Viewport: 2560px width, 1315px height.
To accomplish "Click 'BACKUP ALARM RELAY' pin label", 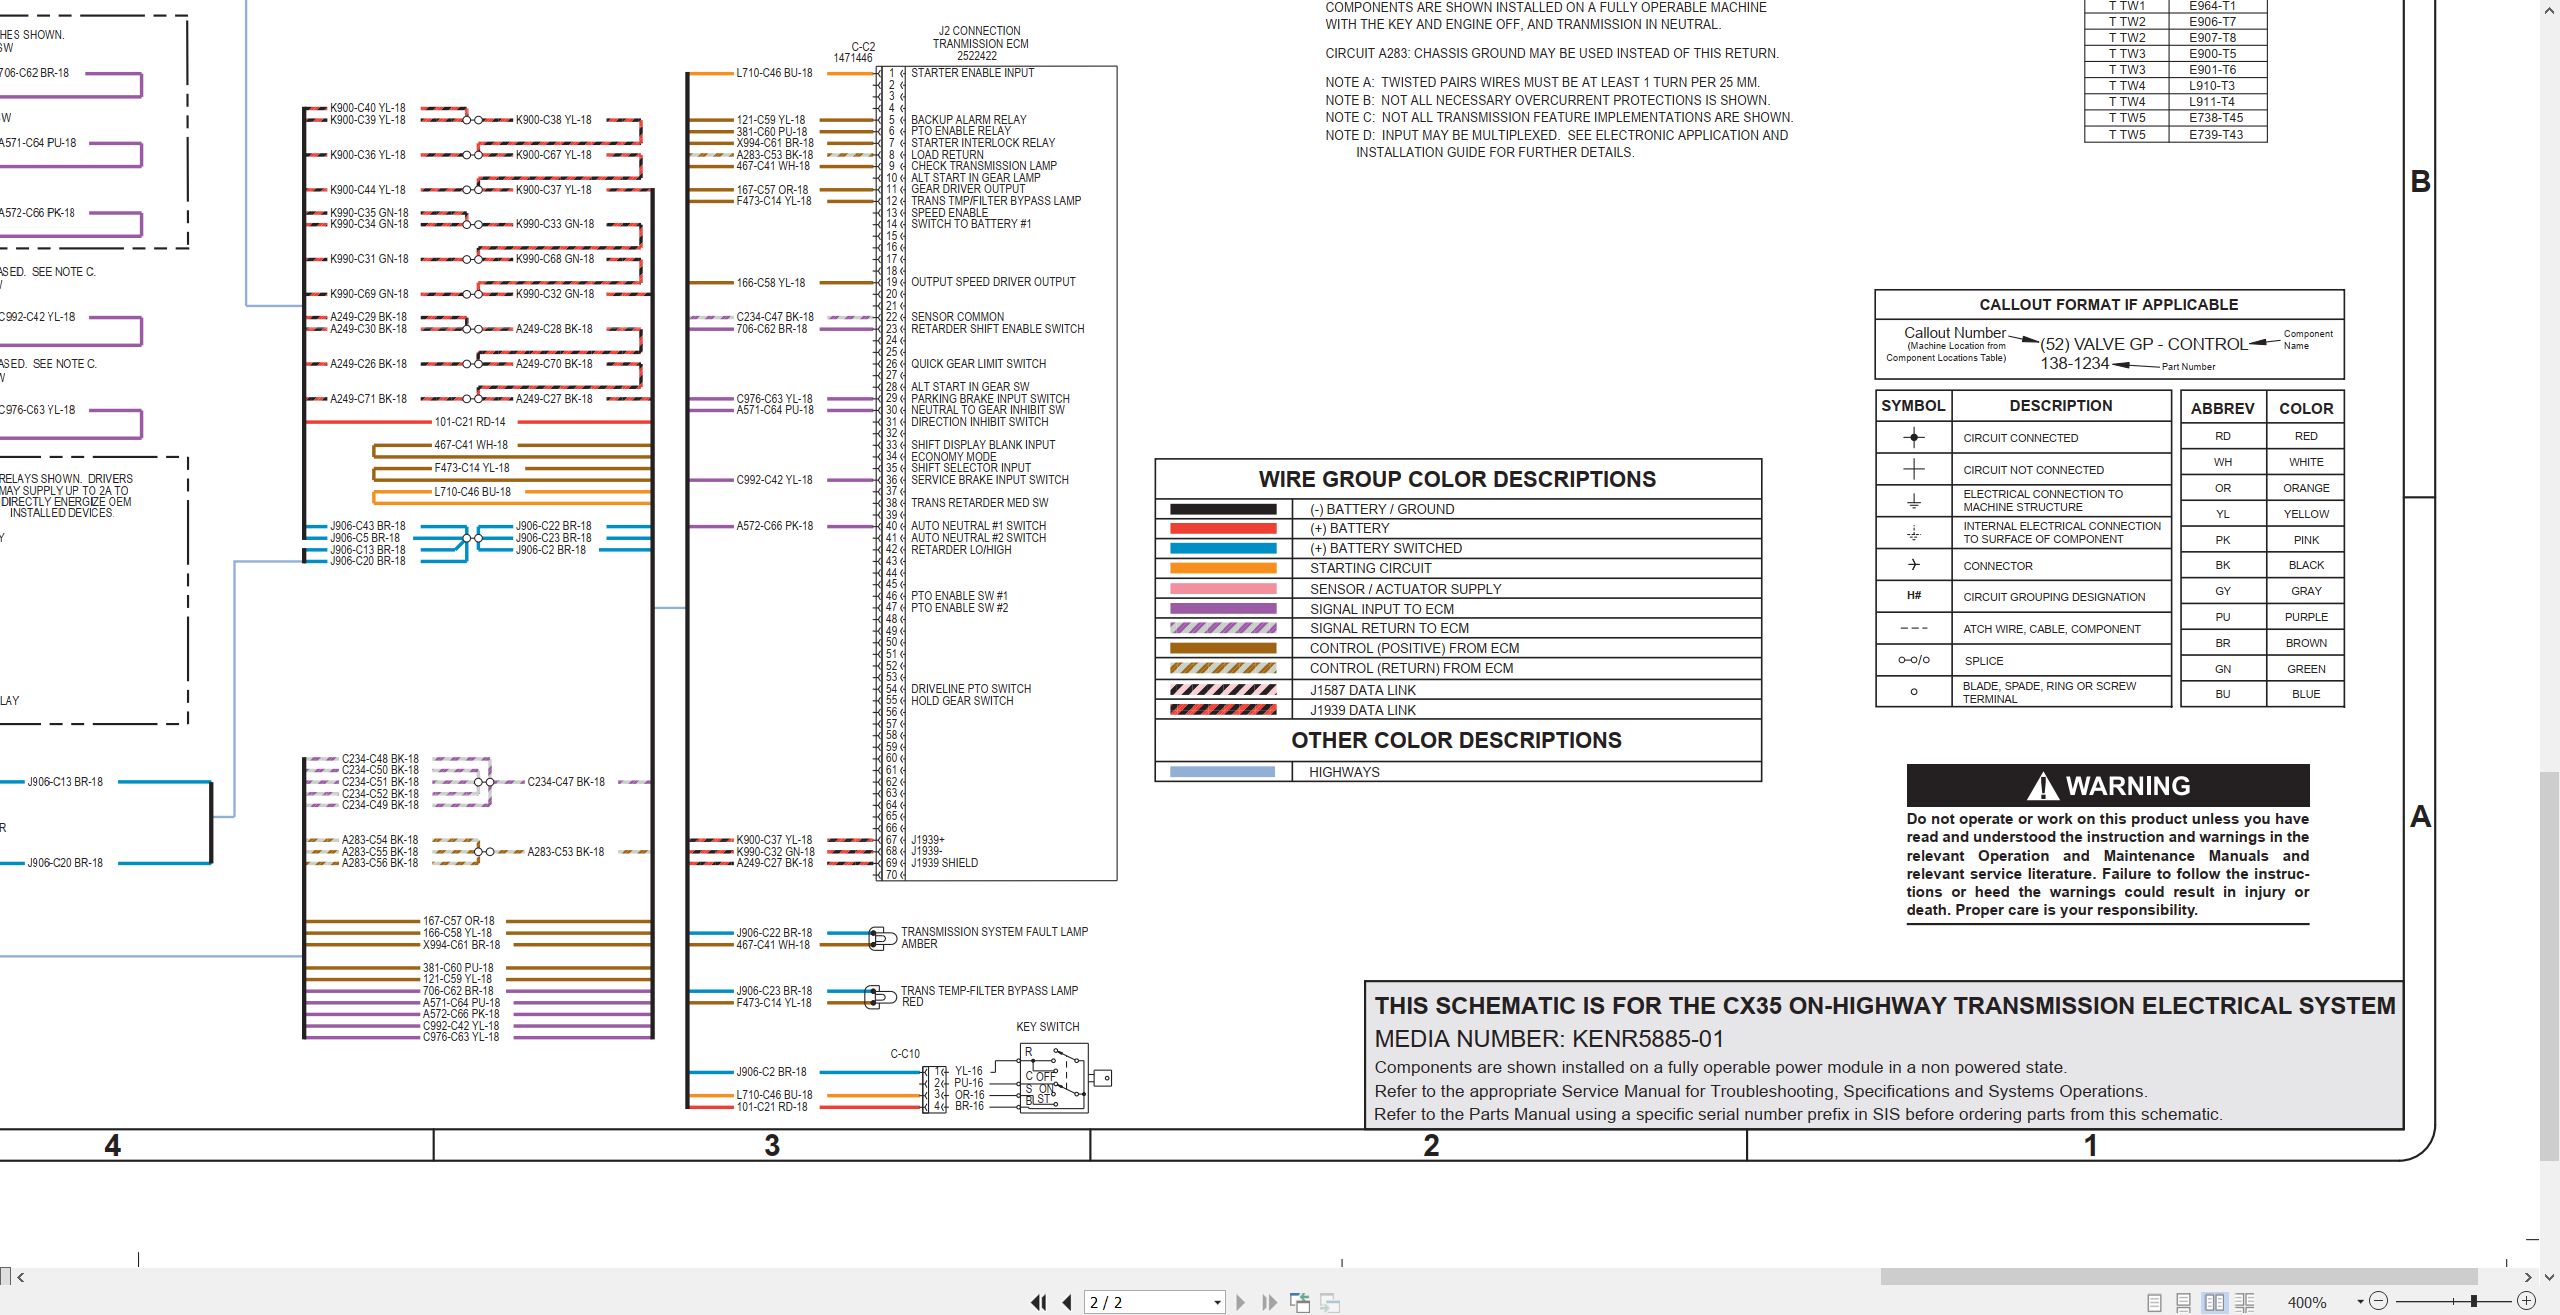I will [x=968, y=119].
